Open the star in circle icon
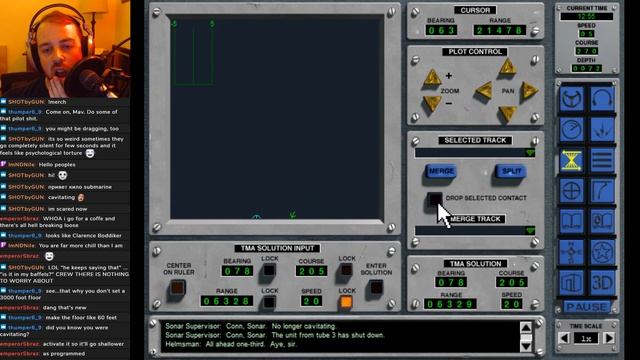This screenshot has width=640, height=360. 602,252
